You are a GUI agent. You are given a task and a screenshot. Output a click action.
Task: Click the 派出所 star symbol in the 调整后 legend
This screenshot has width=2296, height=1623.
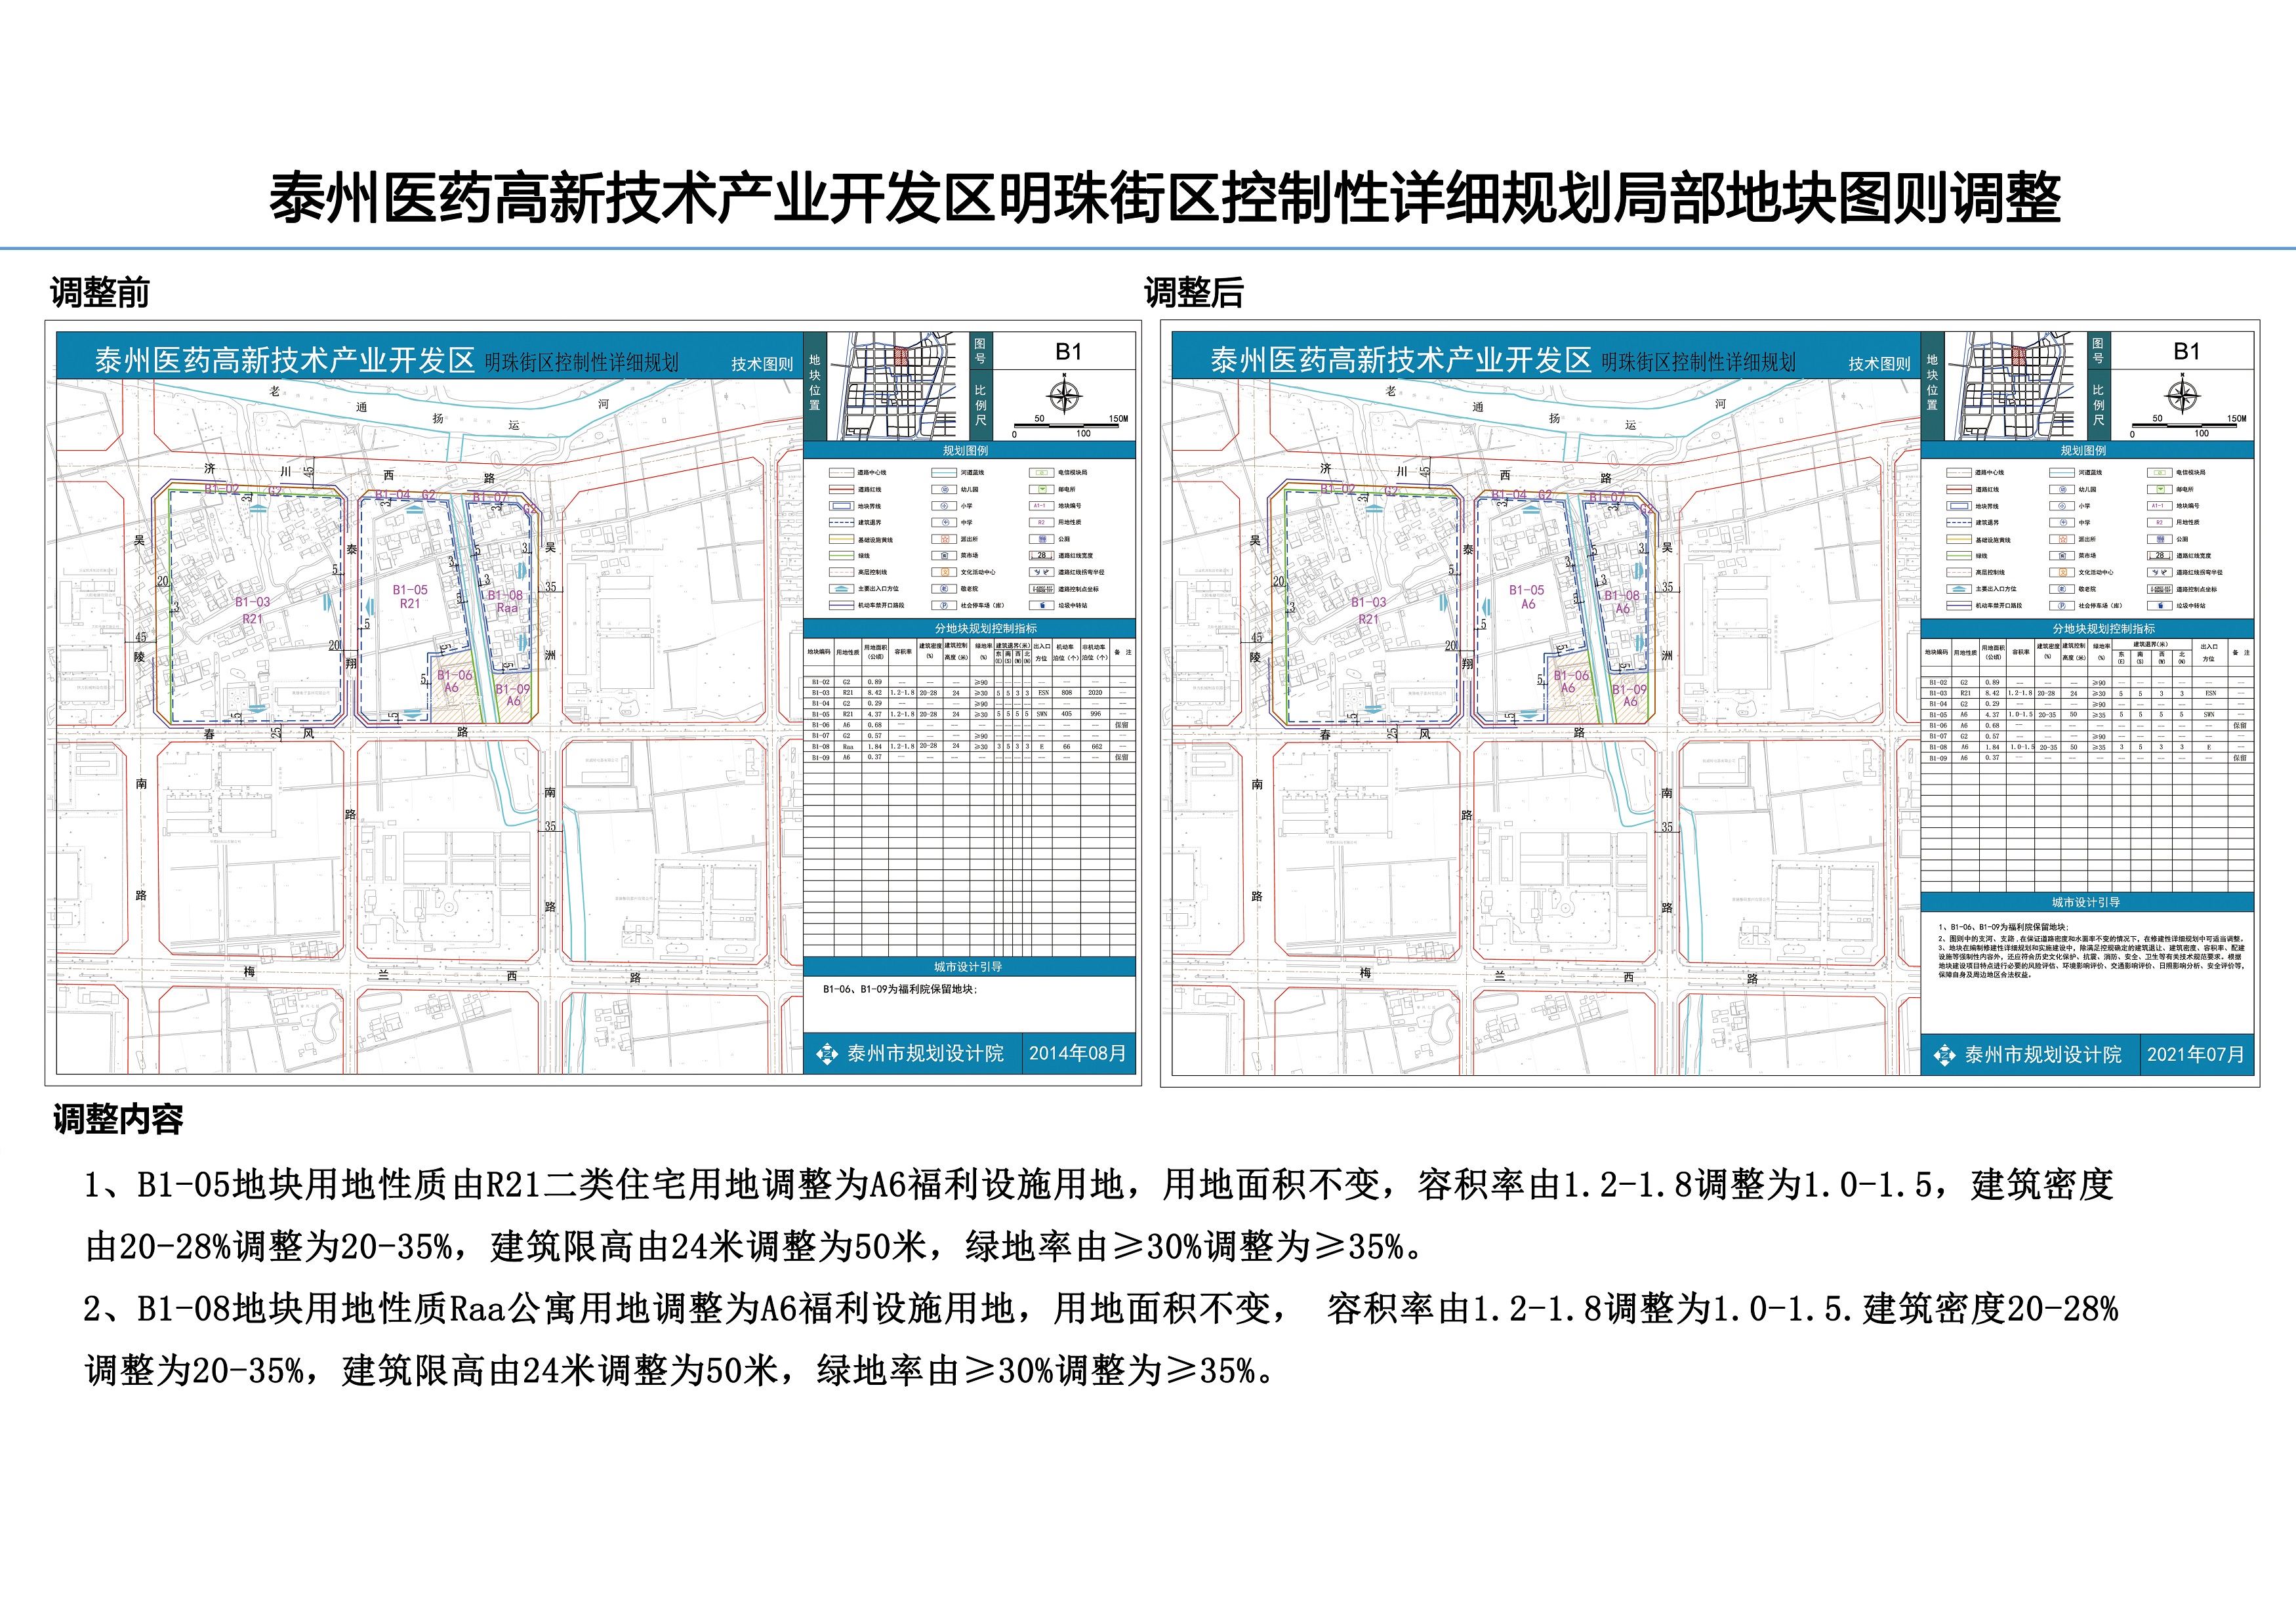click(x=2062, y=539)
